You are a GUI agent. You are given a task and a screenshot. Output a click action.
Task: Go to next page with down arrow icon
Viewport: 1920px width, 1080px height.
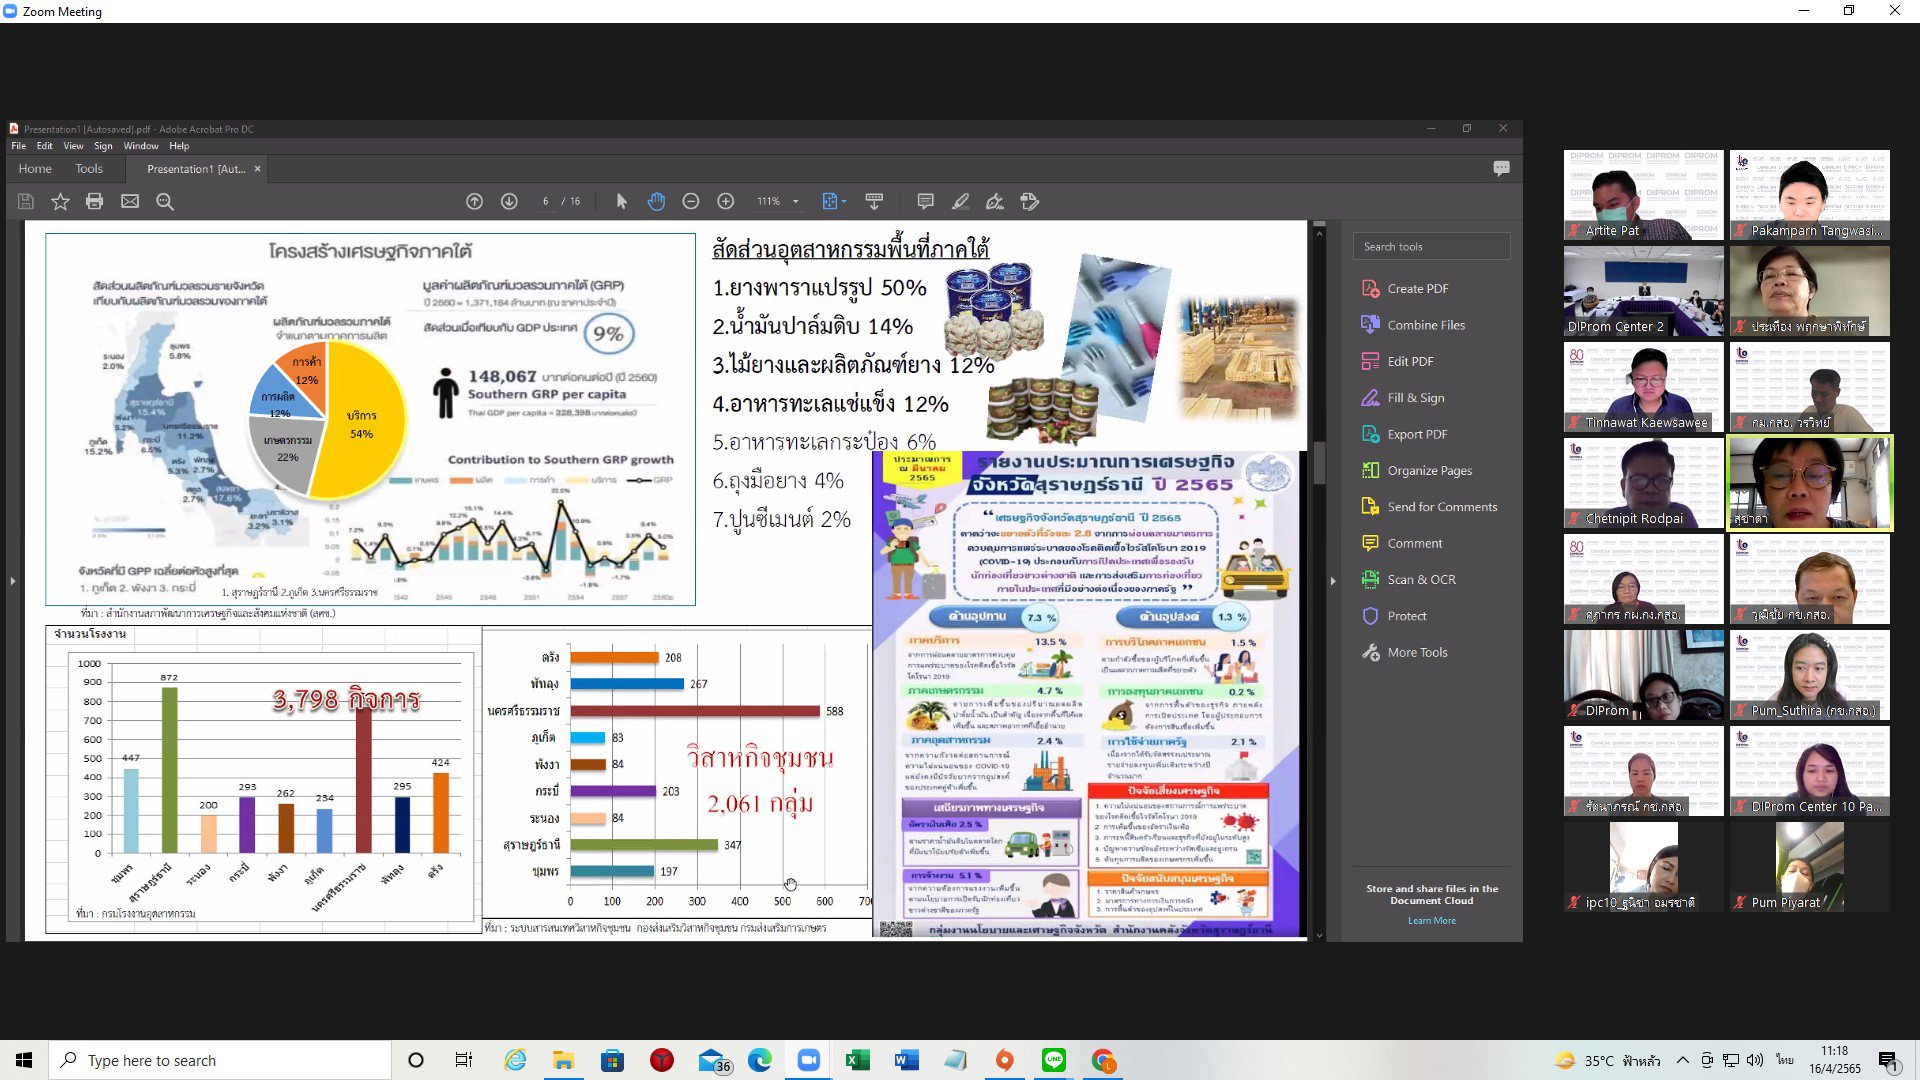tap(509, 201)
